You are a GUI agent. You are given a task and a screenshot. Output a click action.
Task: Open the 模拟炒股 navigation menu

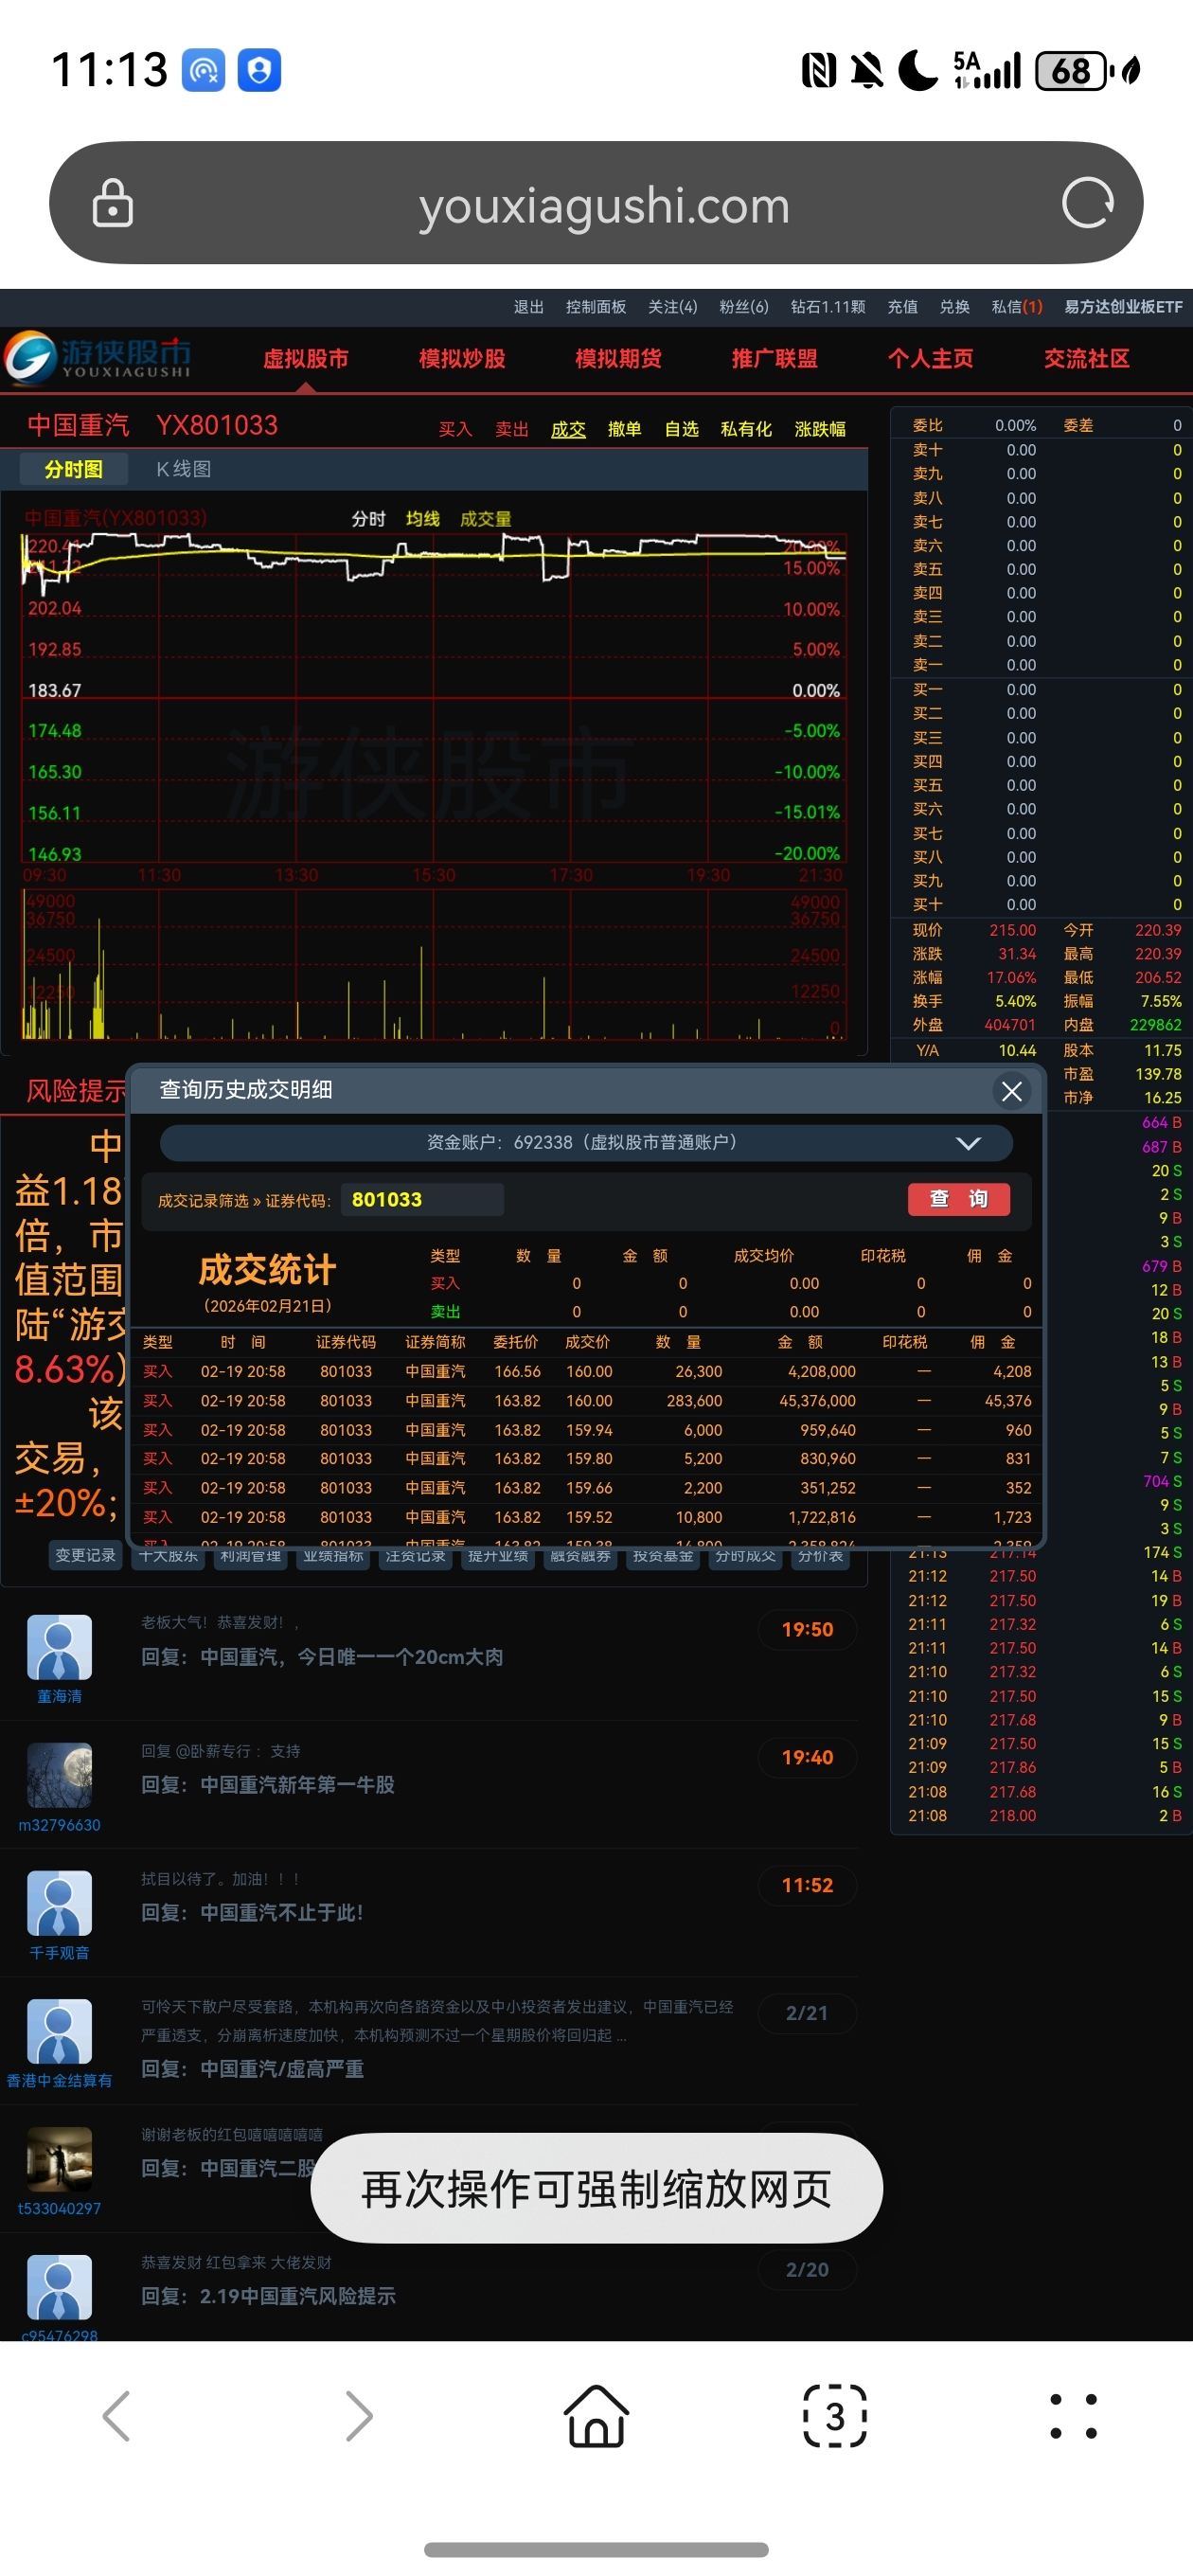click(x=462, y=359)
